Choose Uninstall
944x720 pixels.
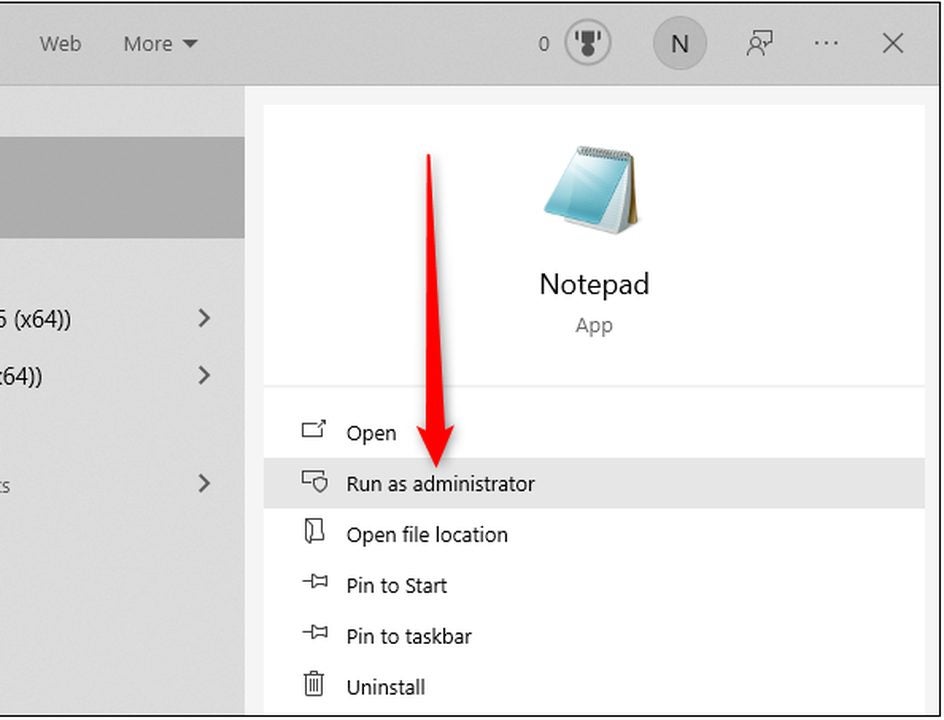(594, 687)
